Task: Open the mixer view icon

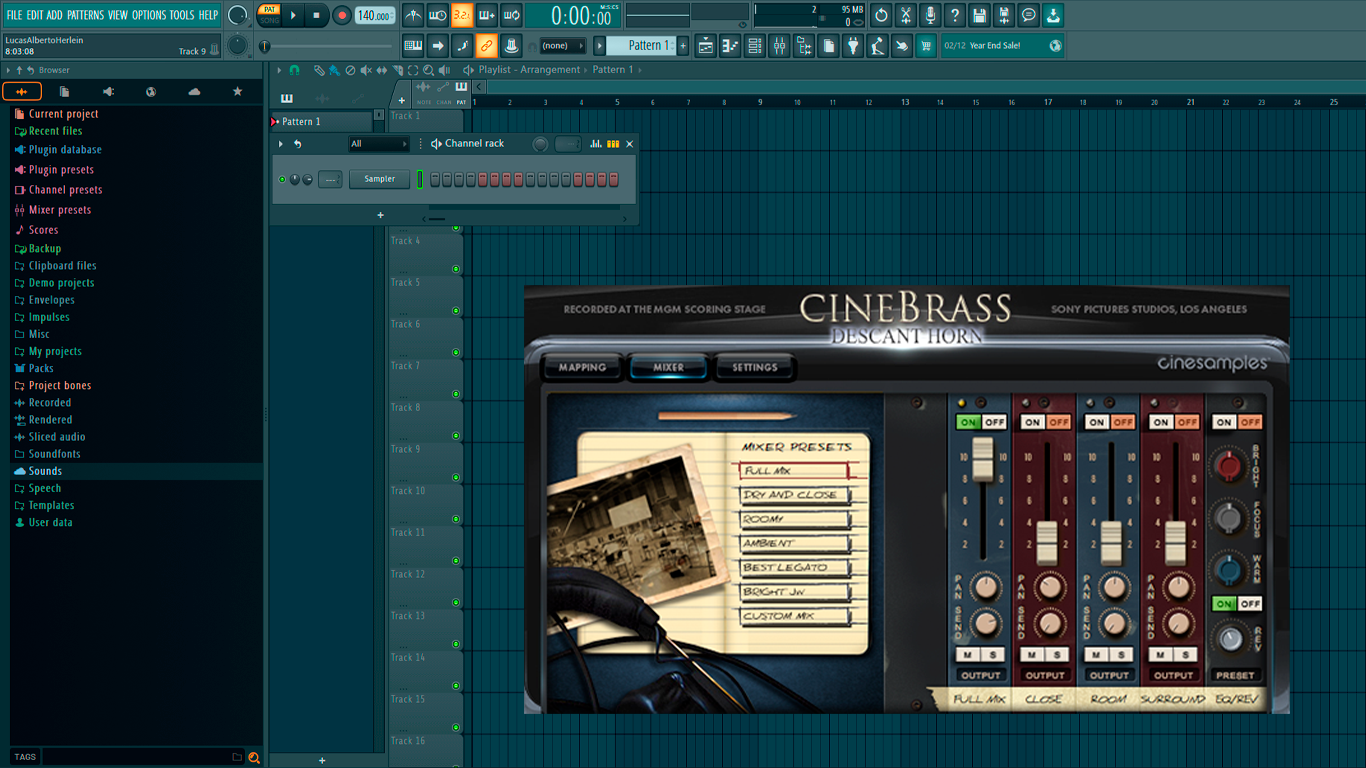Action: [779, 46]
